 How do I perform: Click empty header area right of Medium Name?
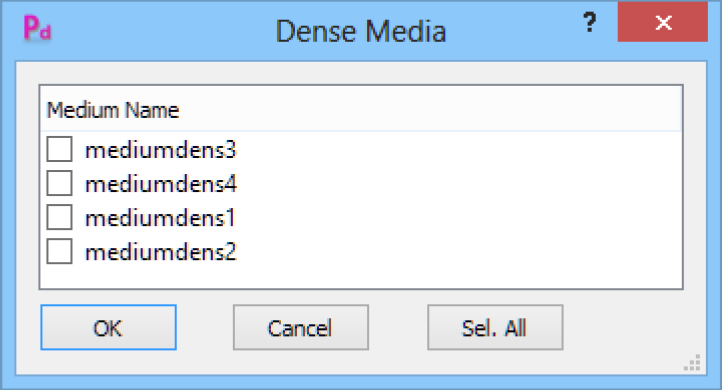tap(431, 110)
